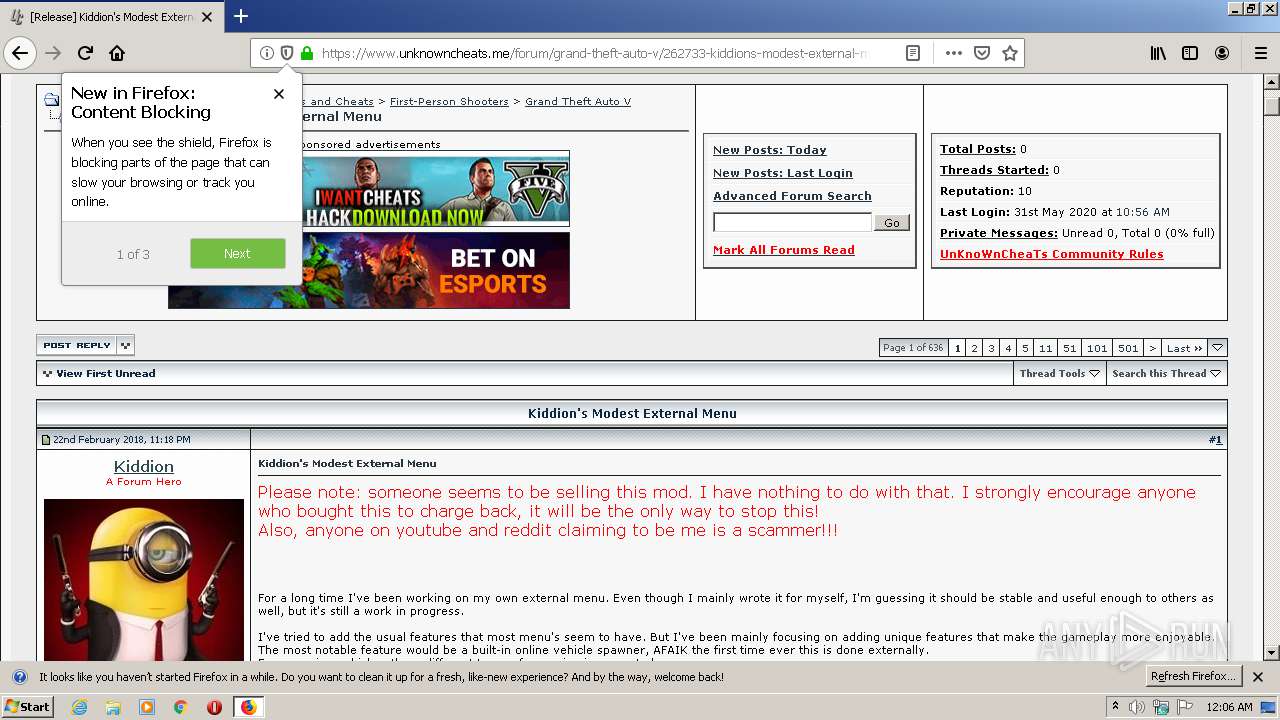The image size is (1280, 720).
Task: Launch Chrome from taskbar
Action: click(180, 707)
